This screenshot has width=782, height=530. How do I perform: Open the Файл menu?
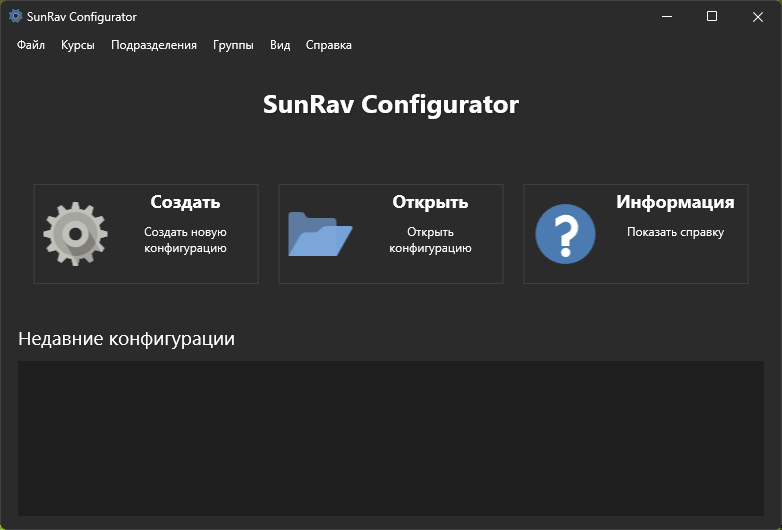pos(31,45)
